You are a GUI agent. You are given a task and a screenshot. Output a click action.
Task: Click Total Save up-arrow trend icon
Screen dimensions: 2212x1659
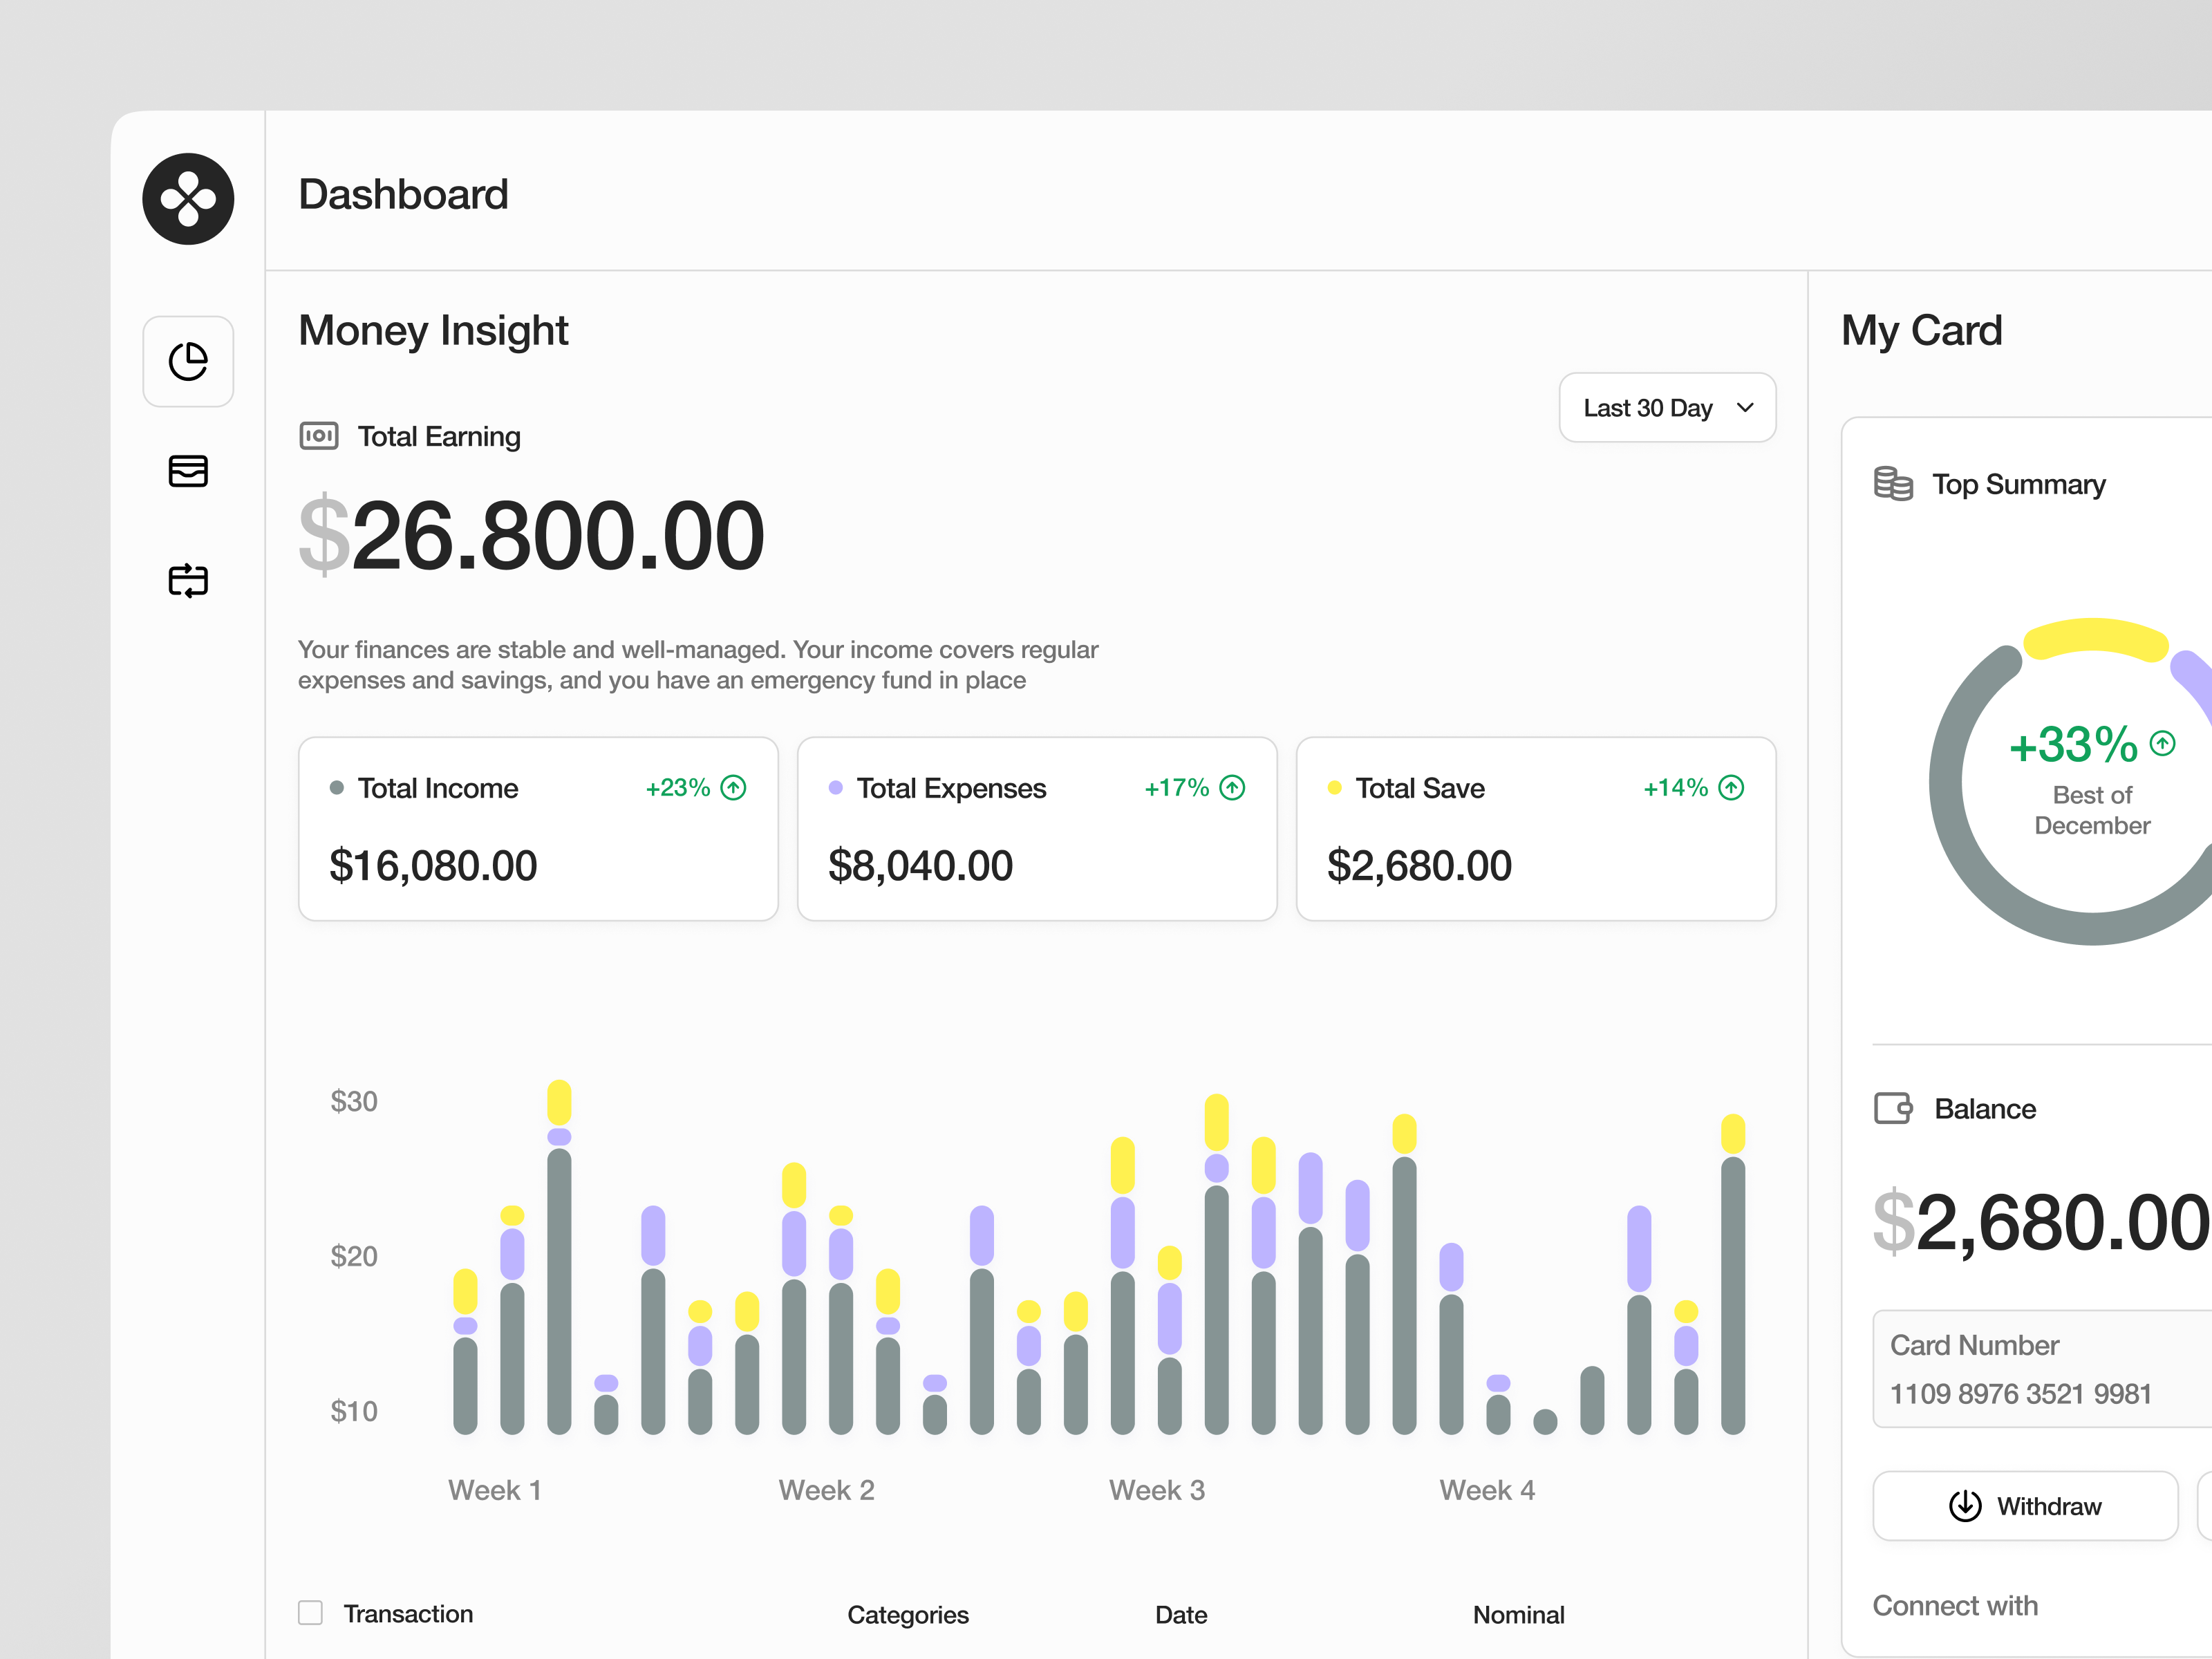(x=1731, y=788)
